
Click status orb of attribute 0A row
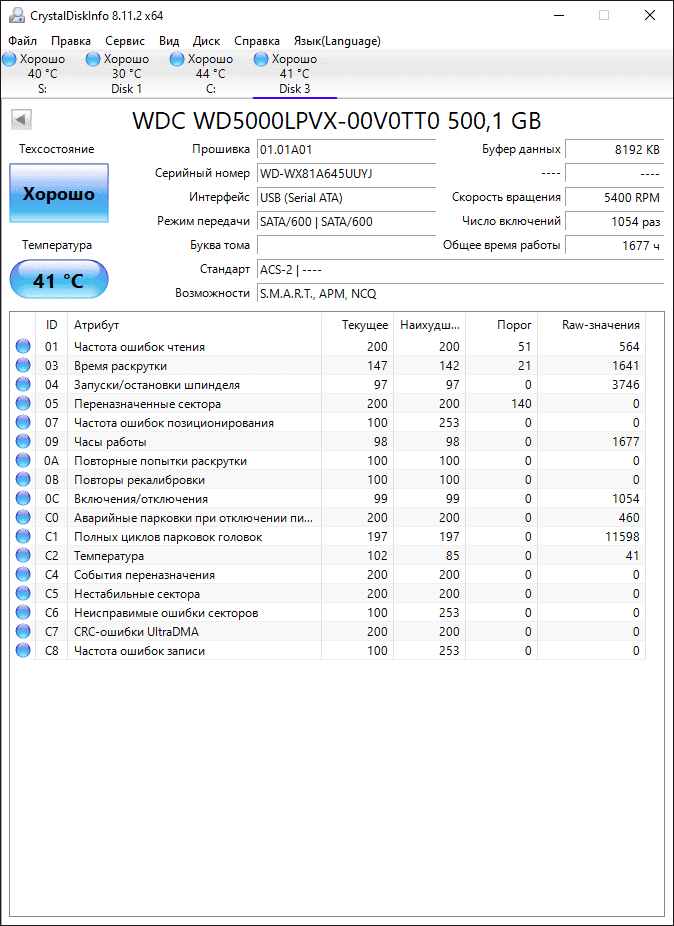pos(22,461)
